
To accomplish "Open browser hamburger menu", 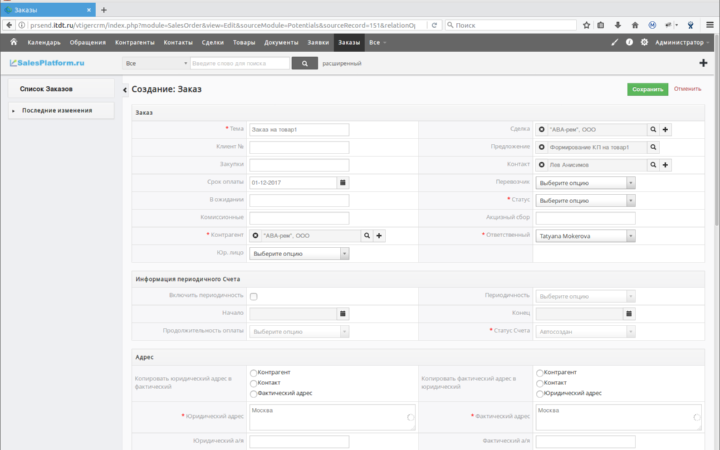I will click(x=710, y=25).
